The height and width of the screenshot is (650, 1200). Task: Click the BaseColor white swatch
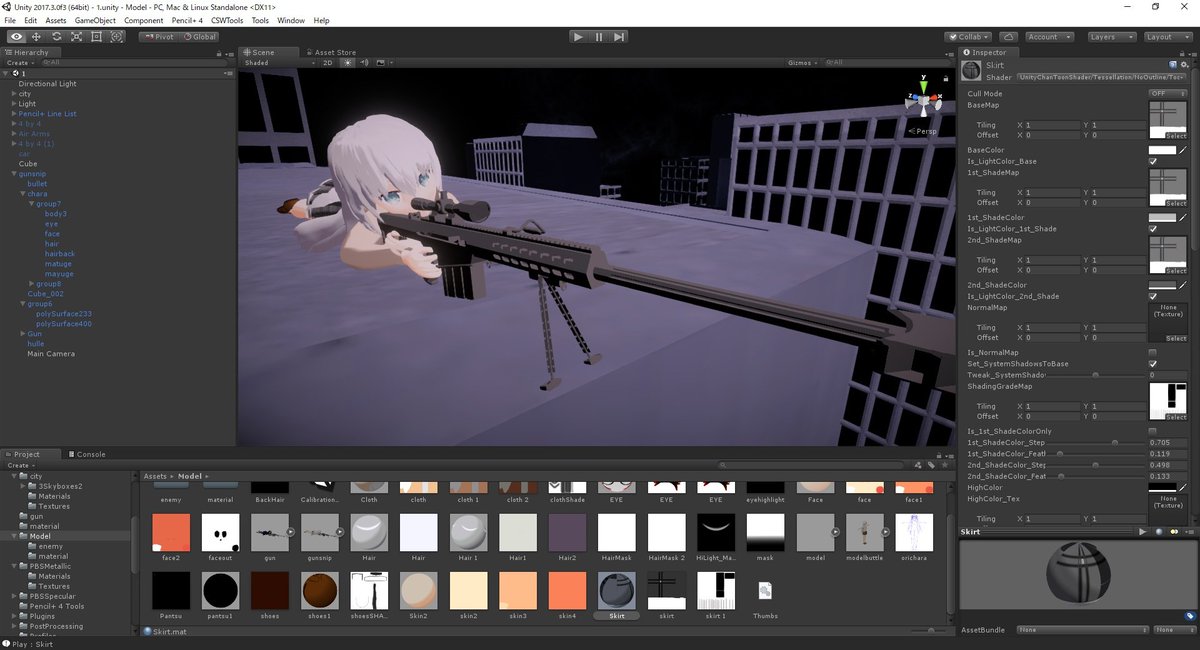click(x=1162, y=150)
